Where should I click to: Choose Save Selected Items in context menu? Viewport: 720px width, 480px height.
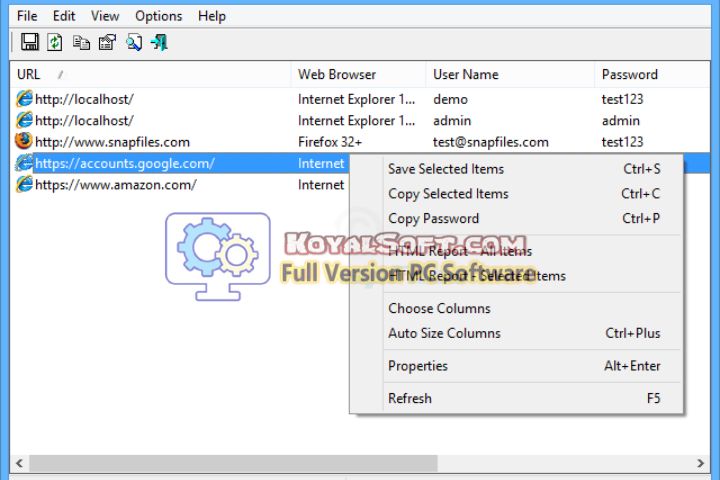(x=517, y=169)
